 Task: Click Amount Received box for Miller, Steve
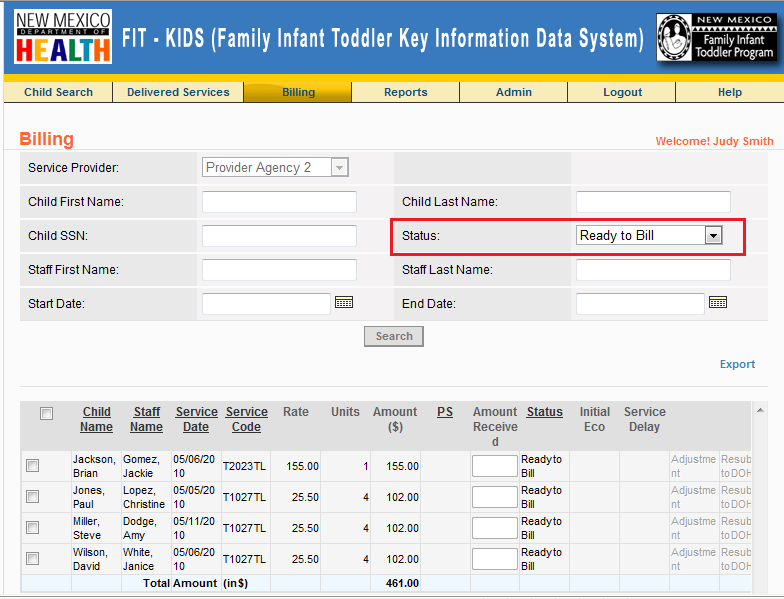494,528
